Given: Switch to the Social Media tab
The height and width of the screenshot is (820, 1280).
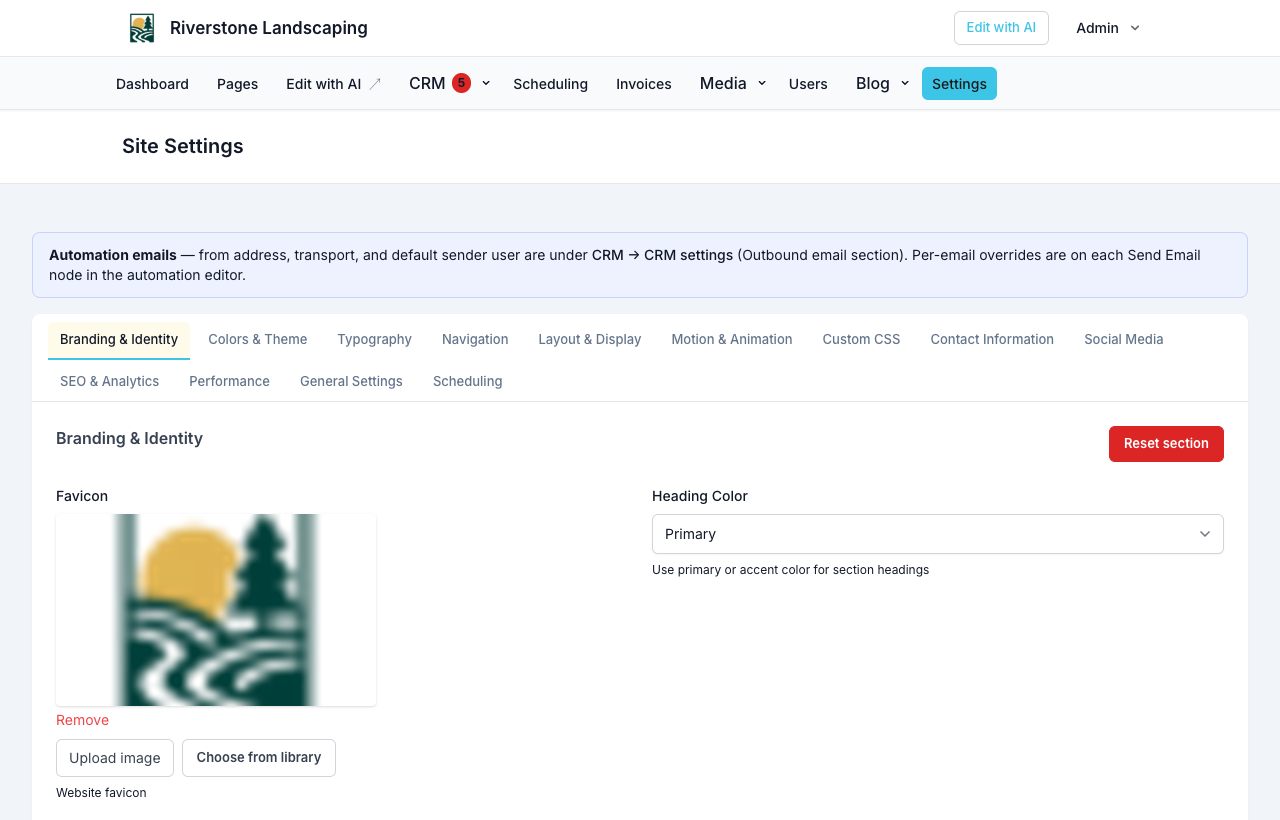Looking at the screenshot, I should [1124, 339].
